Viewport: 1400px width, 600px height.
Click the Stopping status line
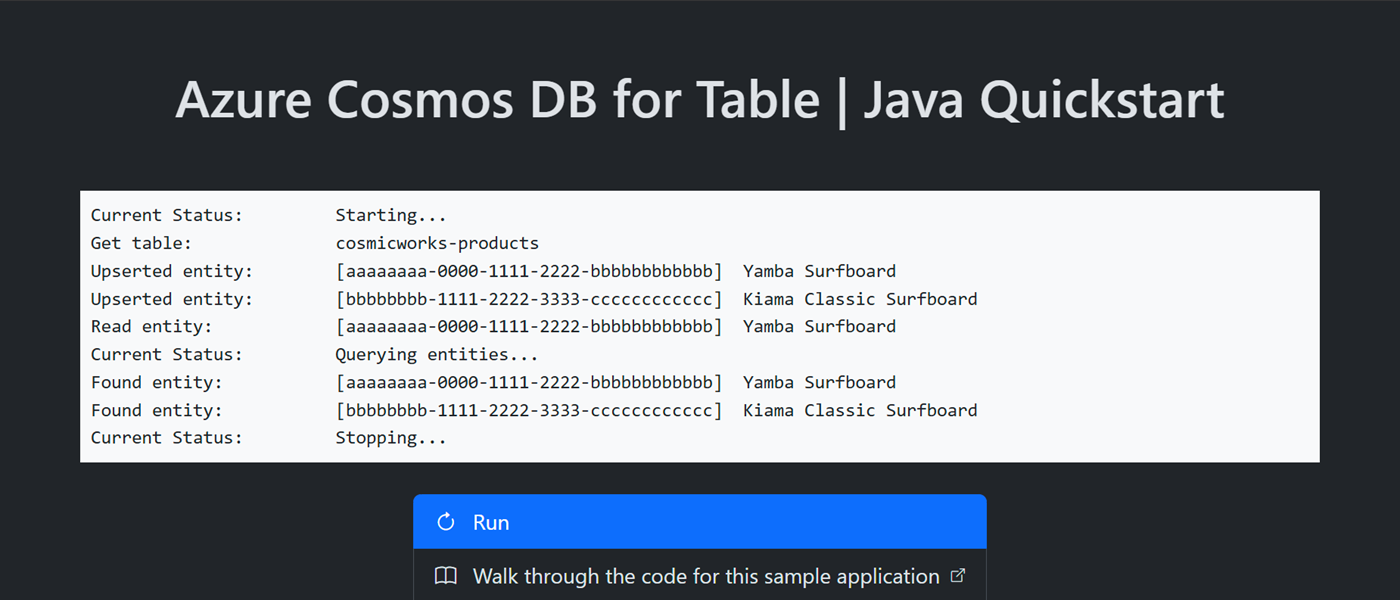point(268,437)
